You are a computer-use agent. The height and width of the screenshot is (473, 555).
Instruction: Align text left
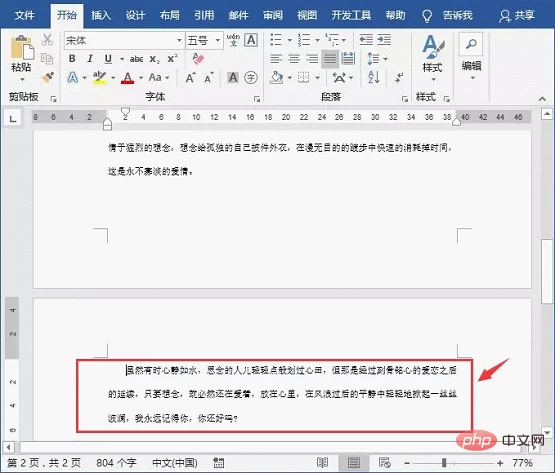pos(276,58)
